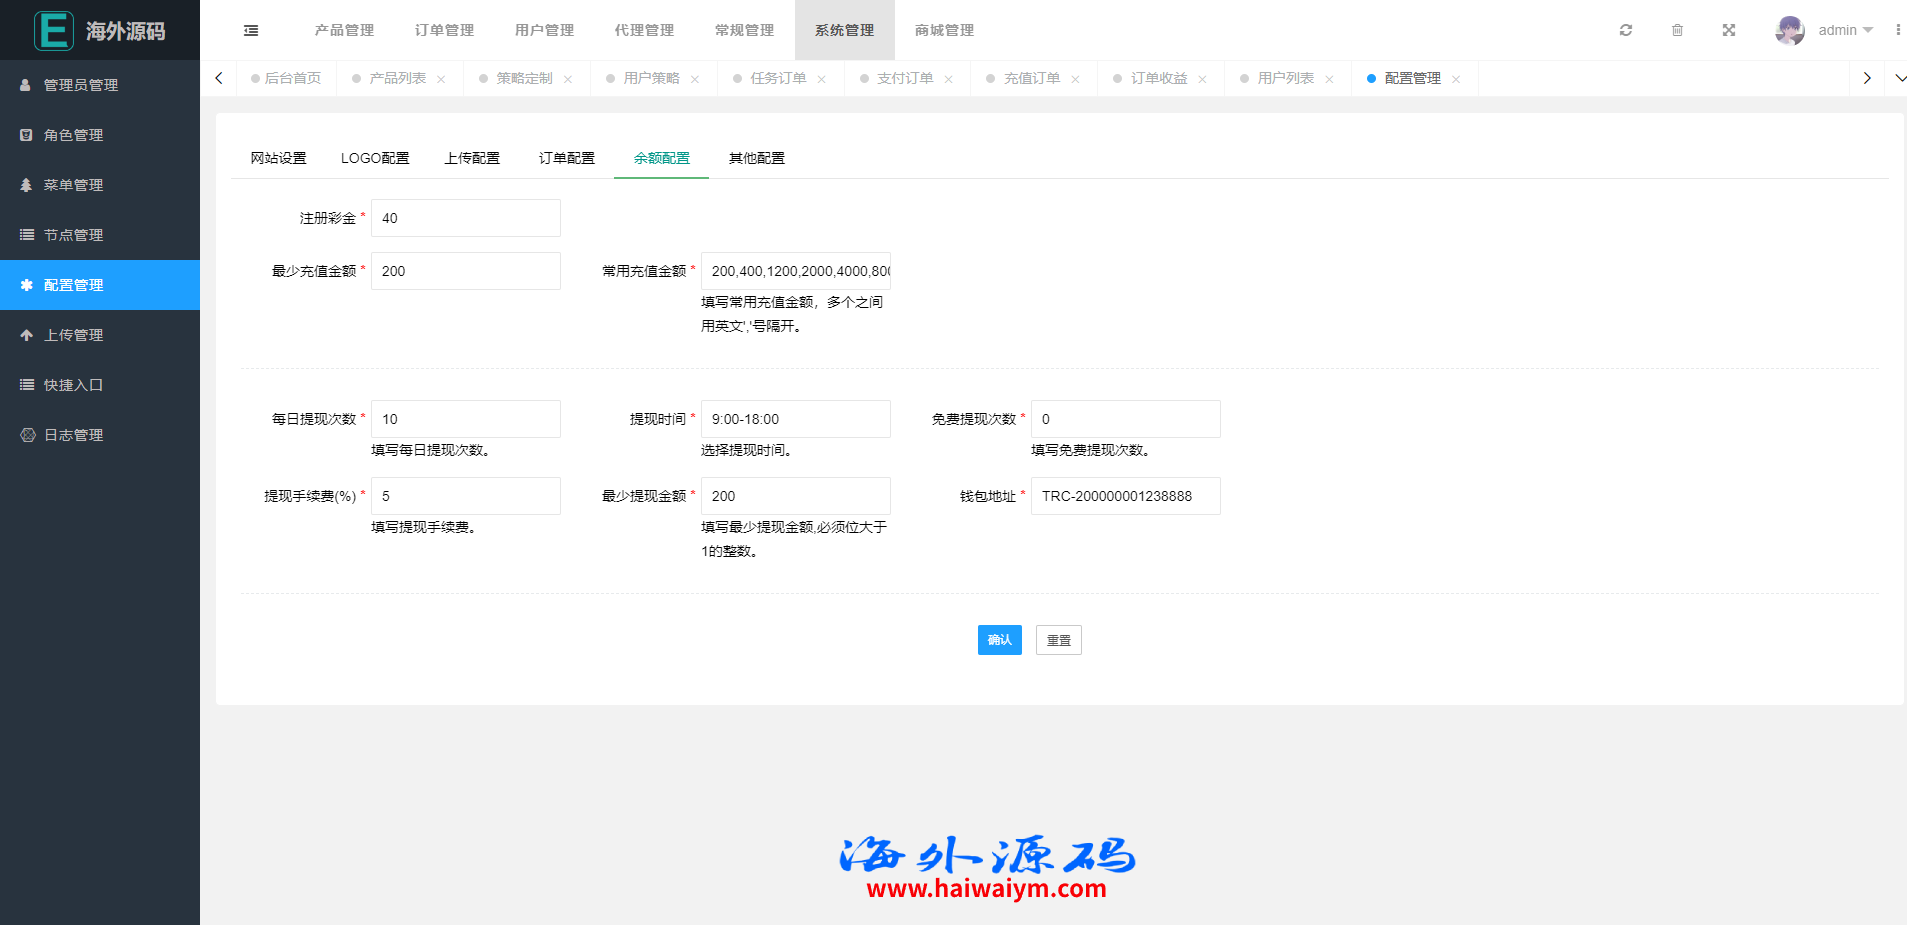Open 上传管理 in the sidebar
Image resolution: width=1907 pixels, height=925 pixels.
pos(73,335)
